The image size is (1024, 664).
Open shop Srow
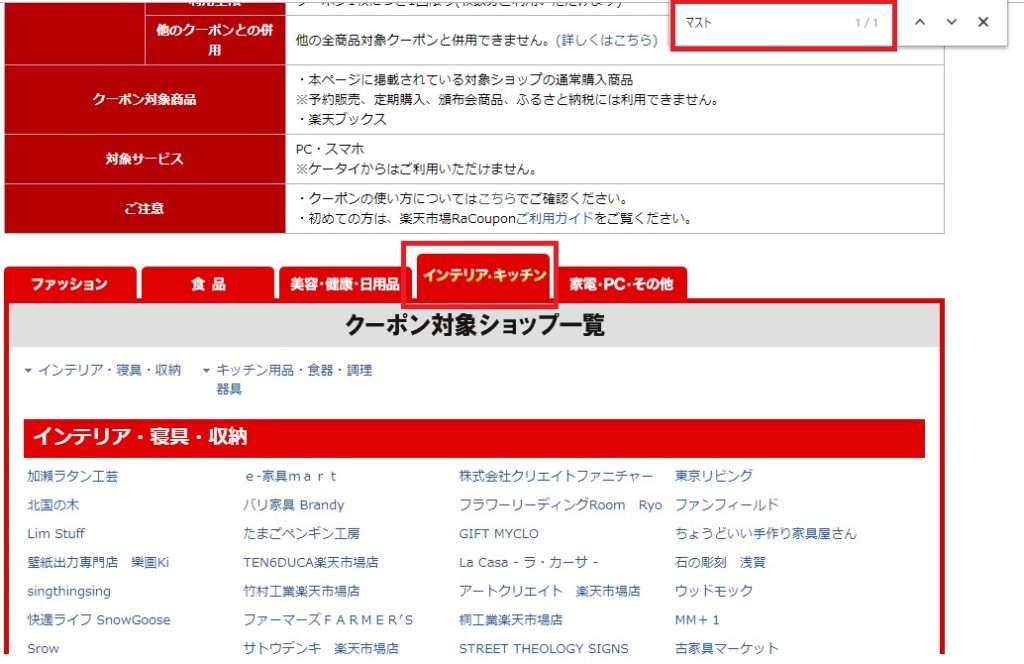click(x=43, y=648)
